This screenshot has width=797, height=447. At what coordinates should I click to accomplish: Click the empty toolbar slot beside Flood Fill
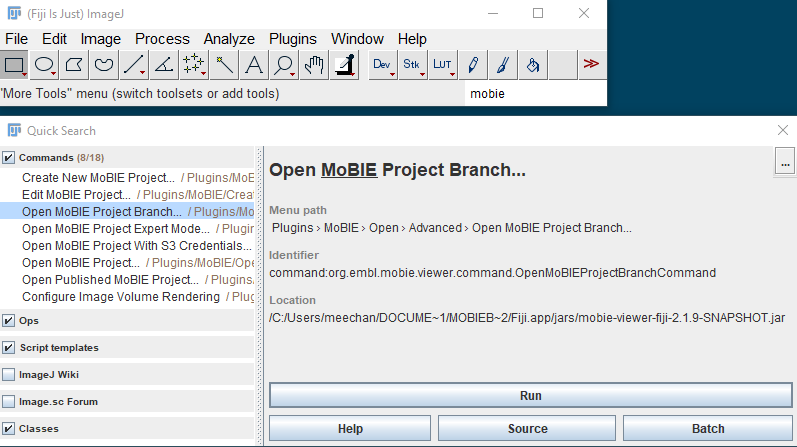563,65
